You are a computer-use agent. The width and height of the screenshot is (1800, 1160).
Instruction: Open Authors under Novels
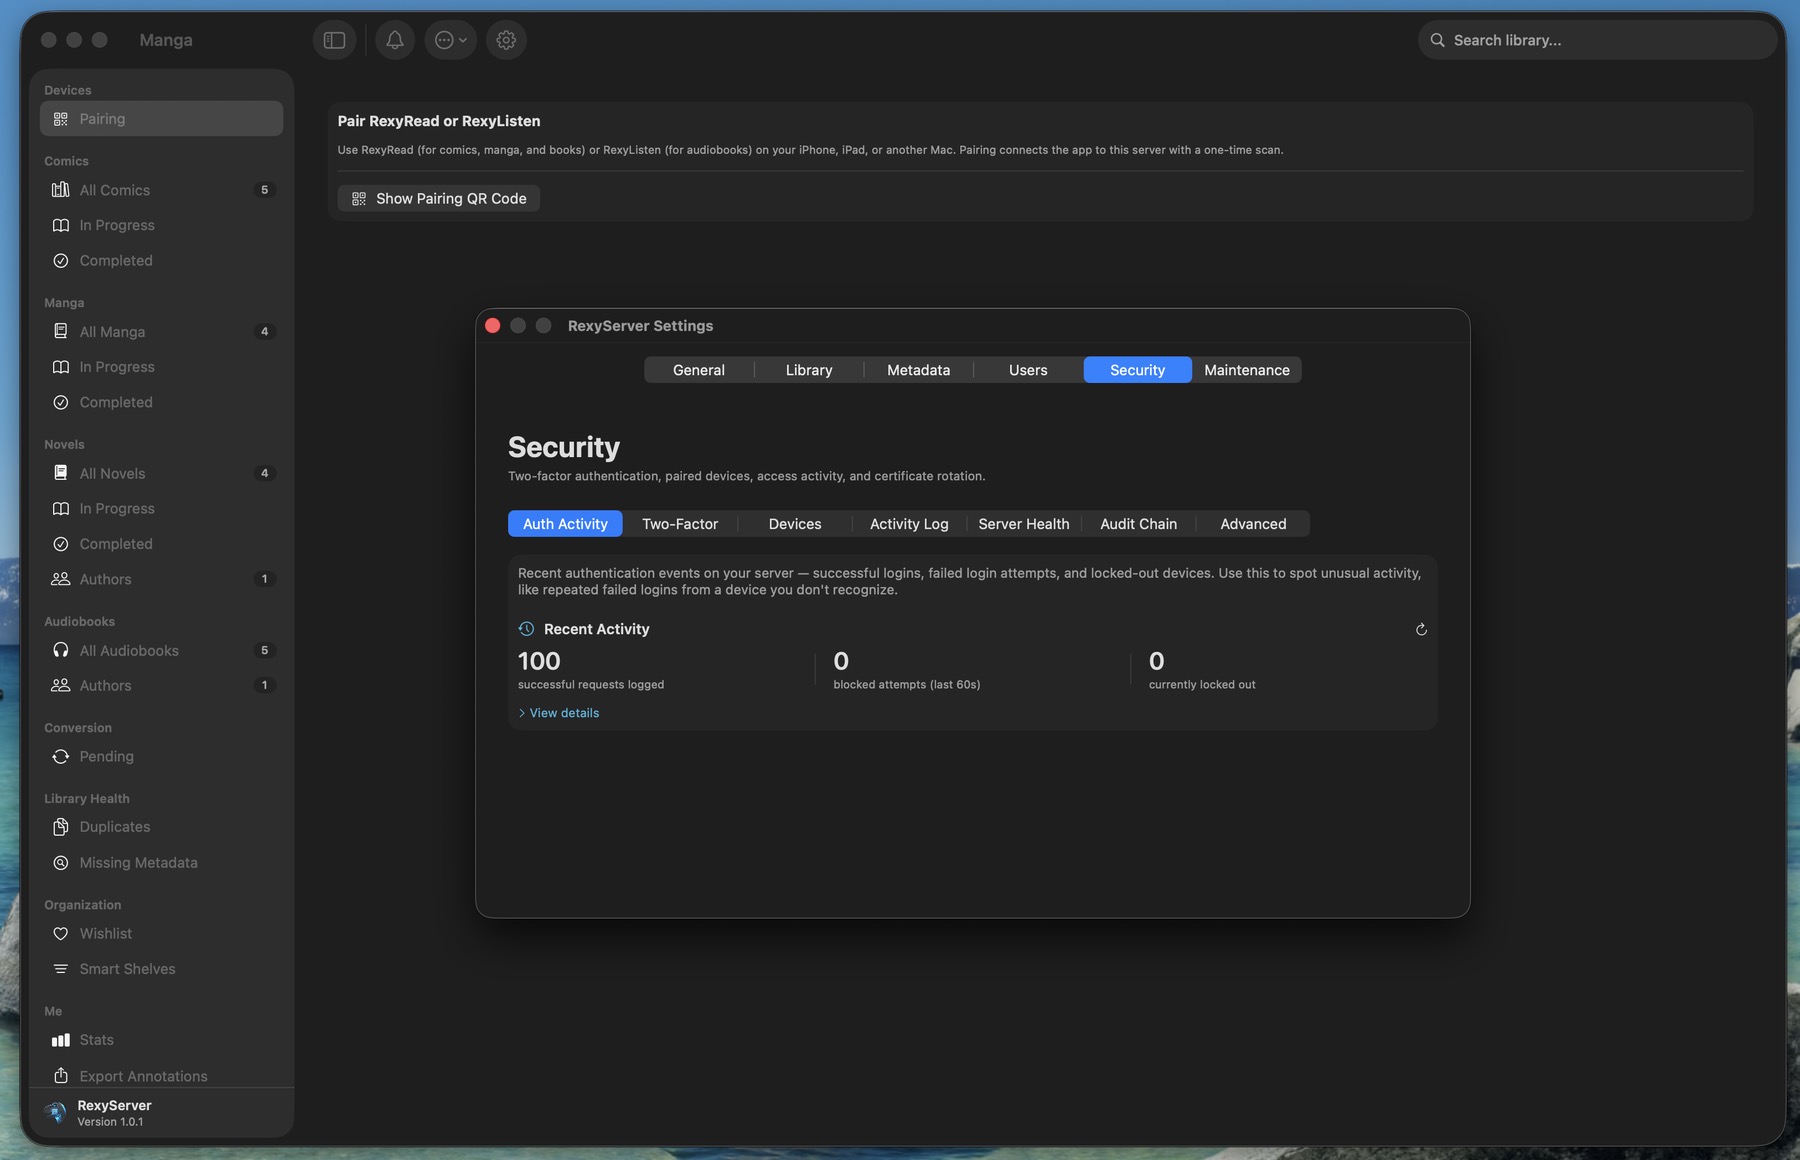[161, 579]
